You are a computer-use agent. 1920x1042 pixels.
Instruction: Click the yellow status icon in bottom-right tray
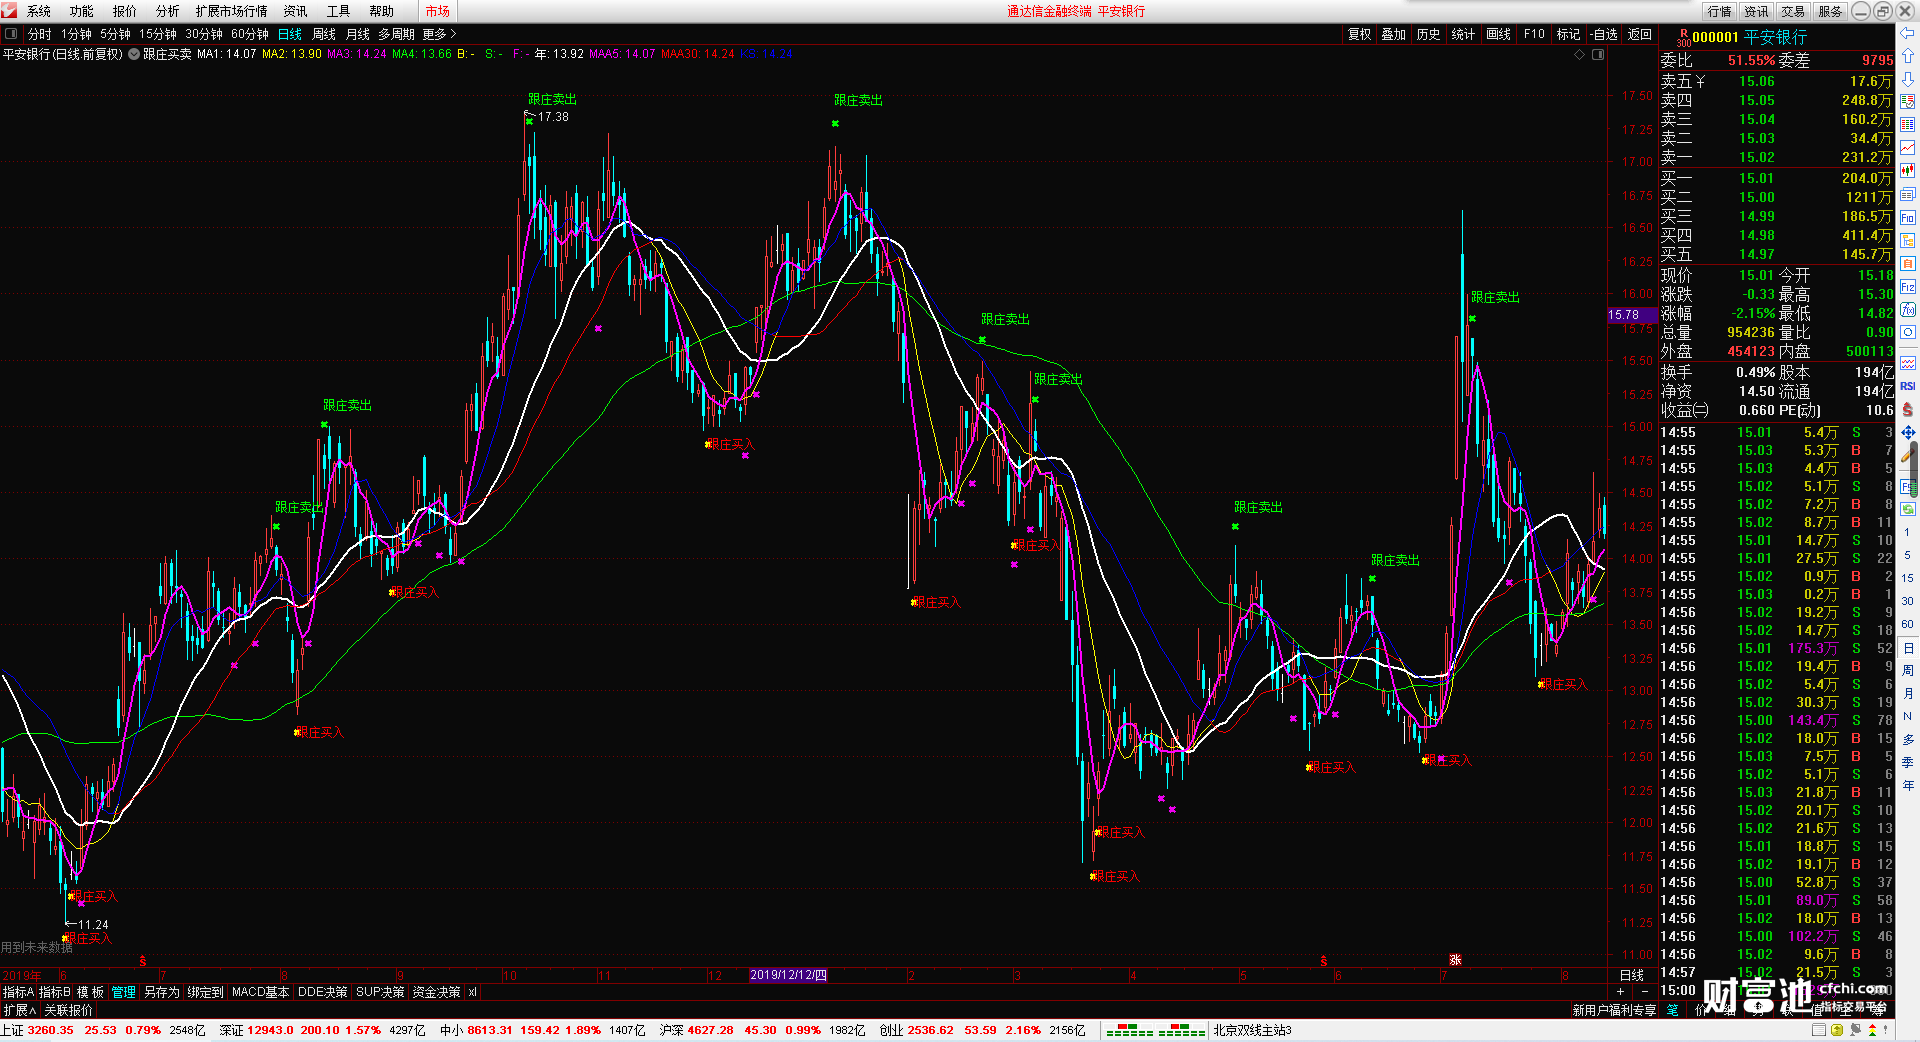pos(1836,1030)
